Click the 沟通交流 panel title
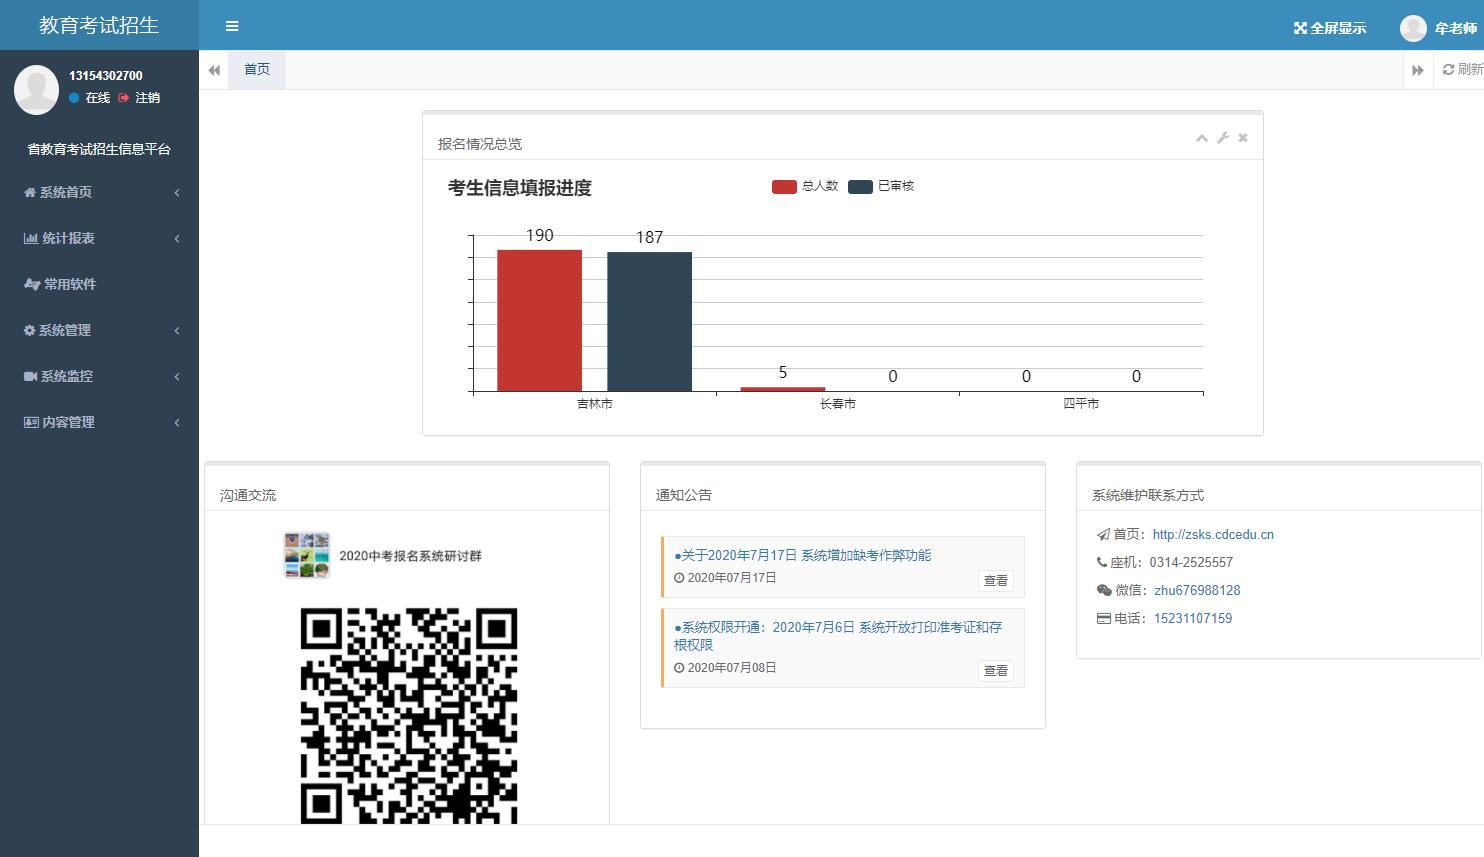 [248, 495]
